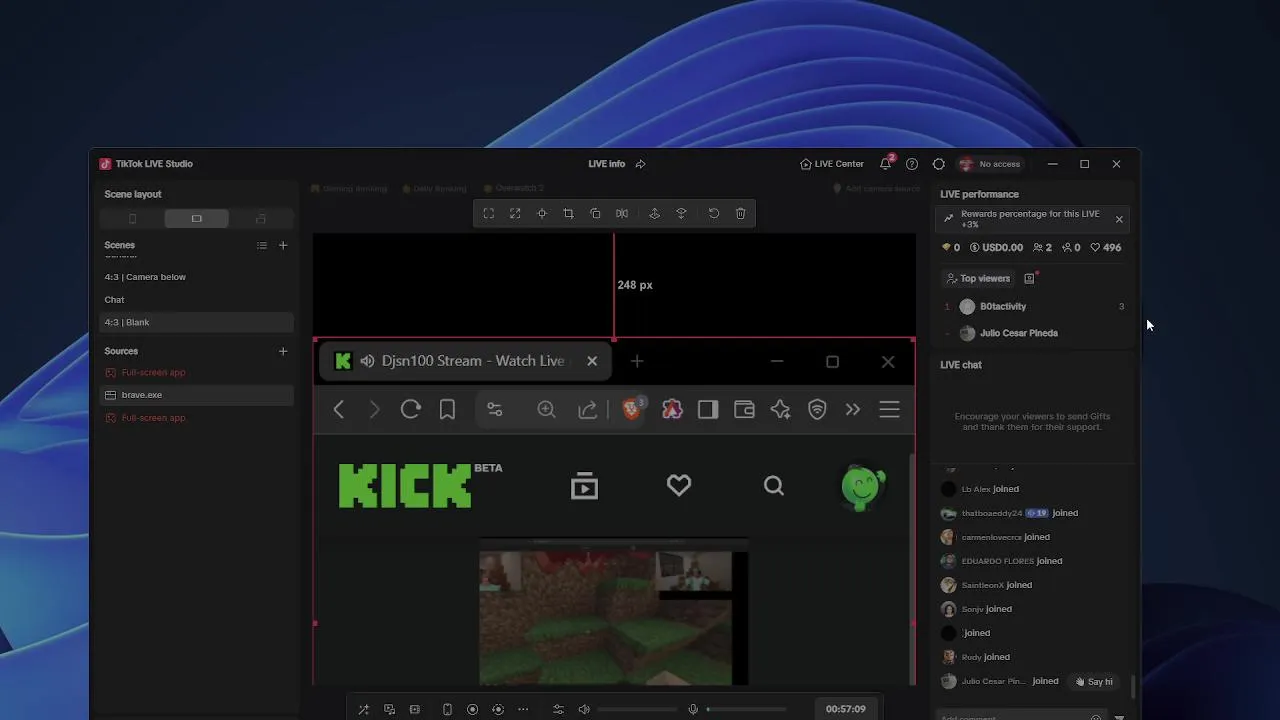The height and width of the screenshot is (720, 1280).
Task: Open the audio mixer sliders icon
Action: [x=558, y=709]
